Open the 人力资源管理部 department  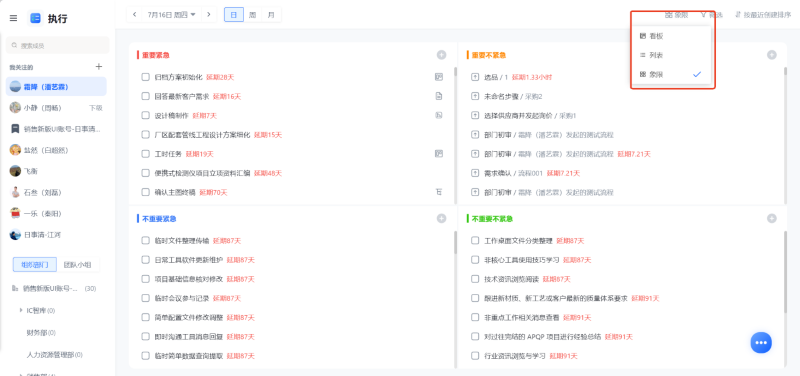coord(55,354)
